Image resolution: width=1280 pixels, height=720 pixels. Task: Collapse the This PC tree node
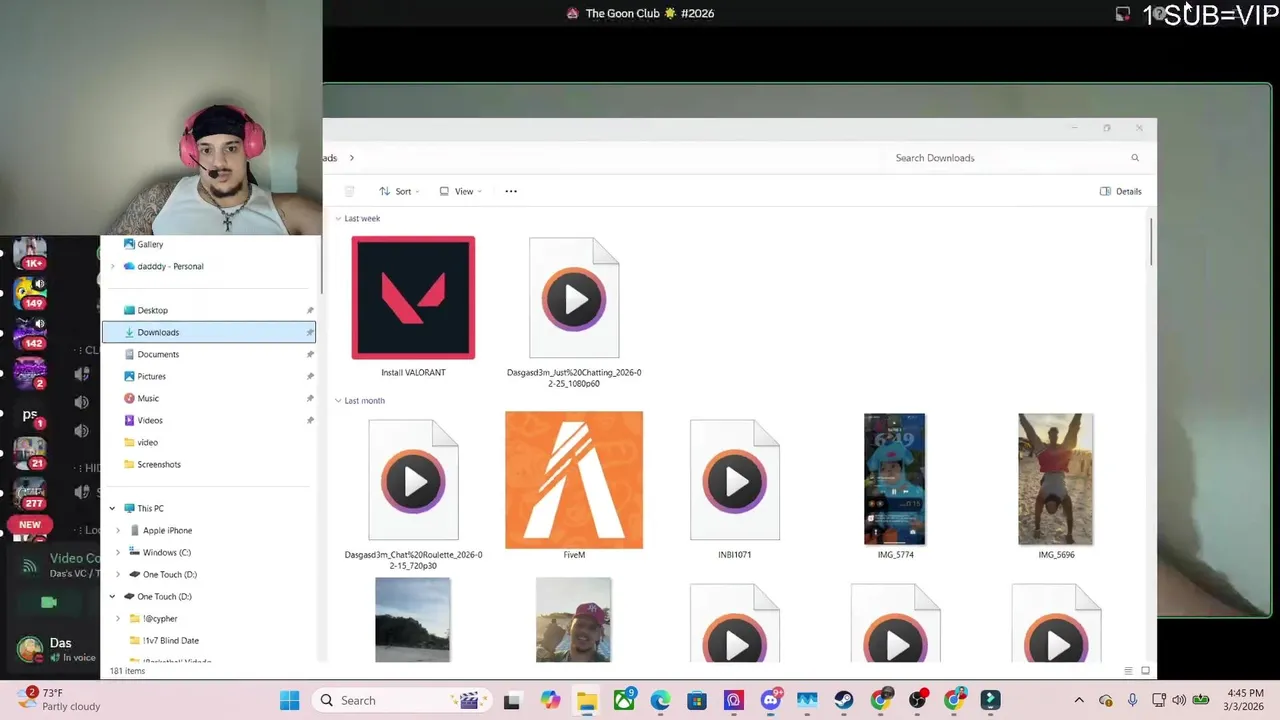pyautogui.click(x=113, y=508)
